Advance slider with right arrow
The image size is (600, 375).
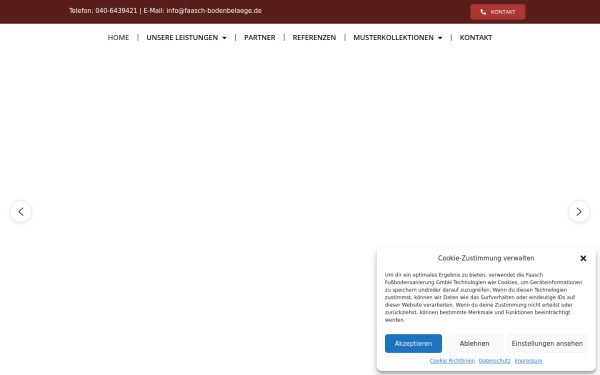pos(579,212)
